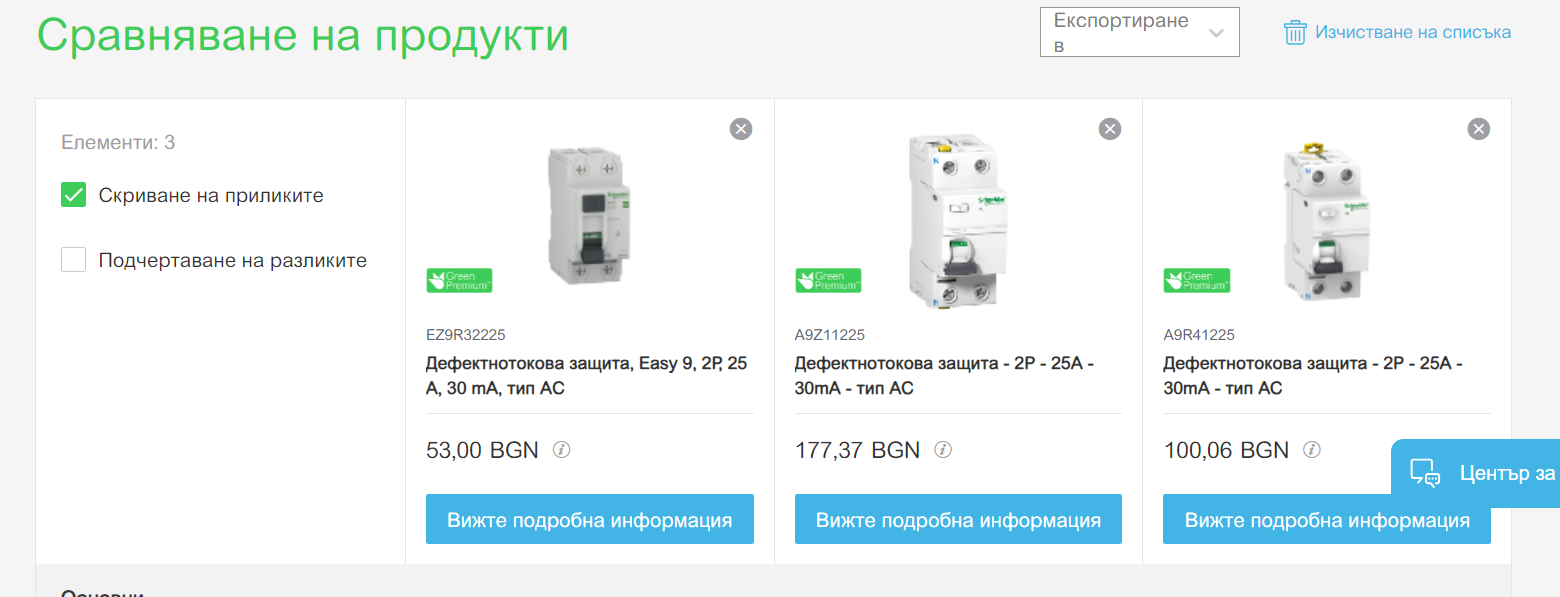Viewport: 1560px width, 597px height.
Task: Click Изчистване на списъка link
Action: click(x=1413, y=32)
